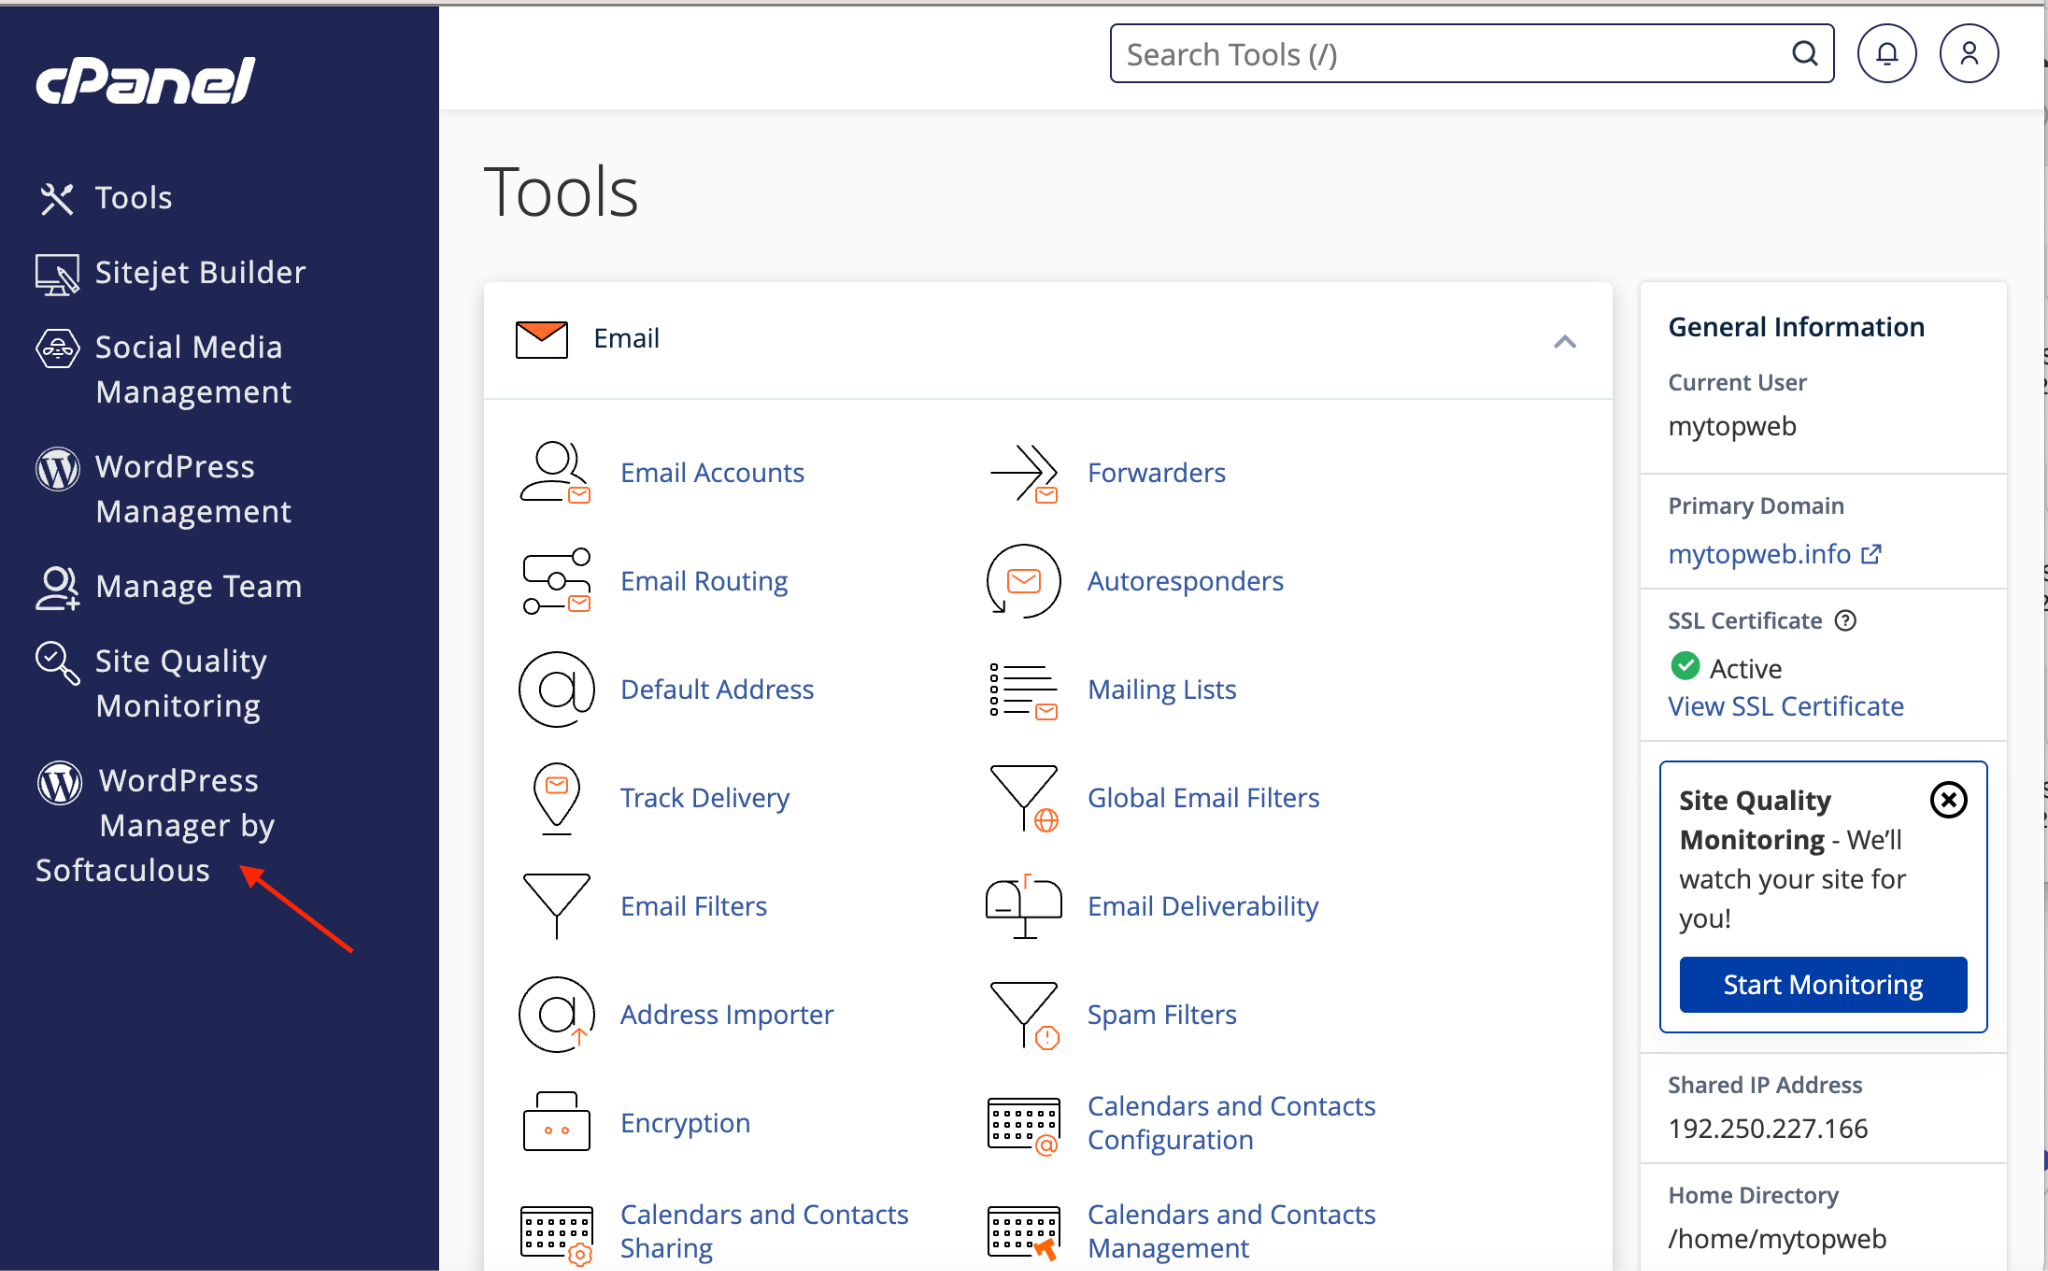Open the Email Deliverability link
Viewport: 2048px width, 1271px height.
(x=1203, y=906)
